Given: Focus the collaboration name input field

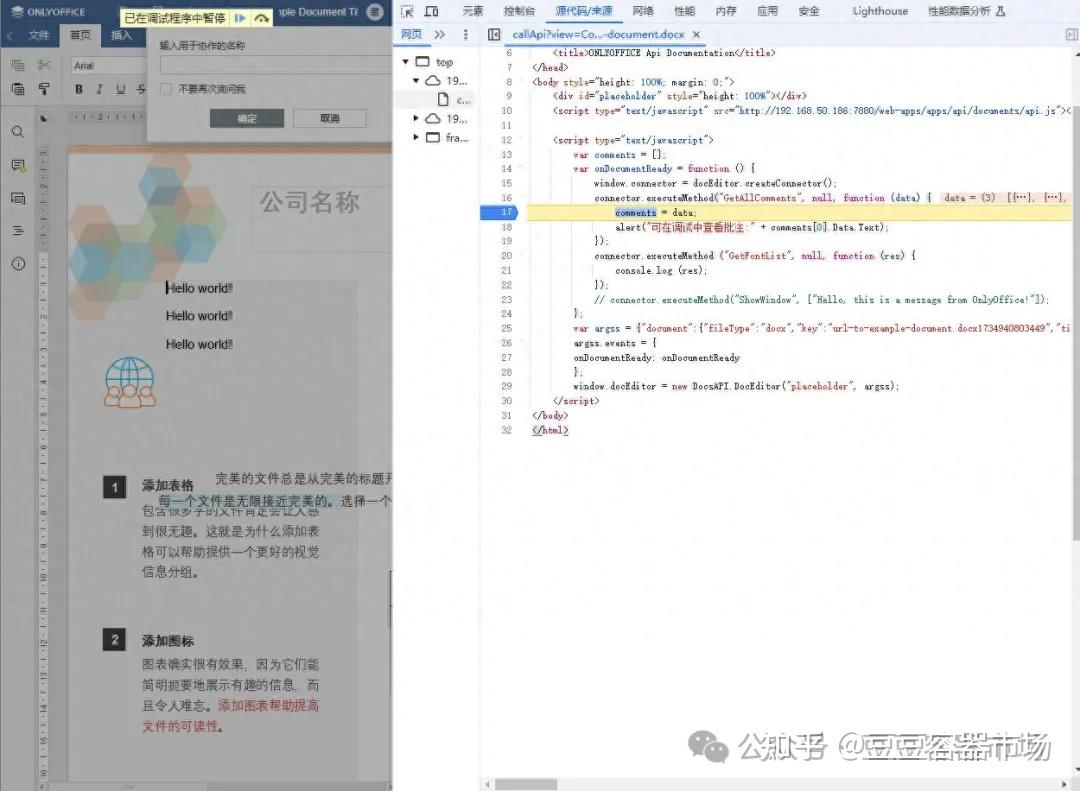Looking at the screenshot, I should point(276,65).
